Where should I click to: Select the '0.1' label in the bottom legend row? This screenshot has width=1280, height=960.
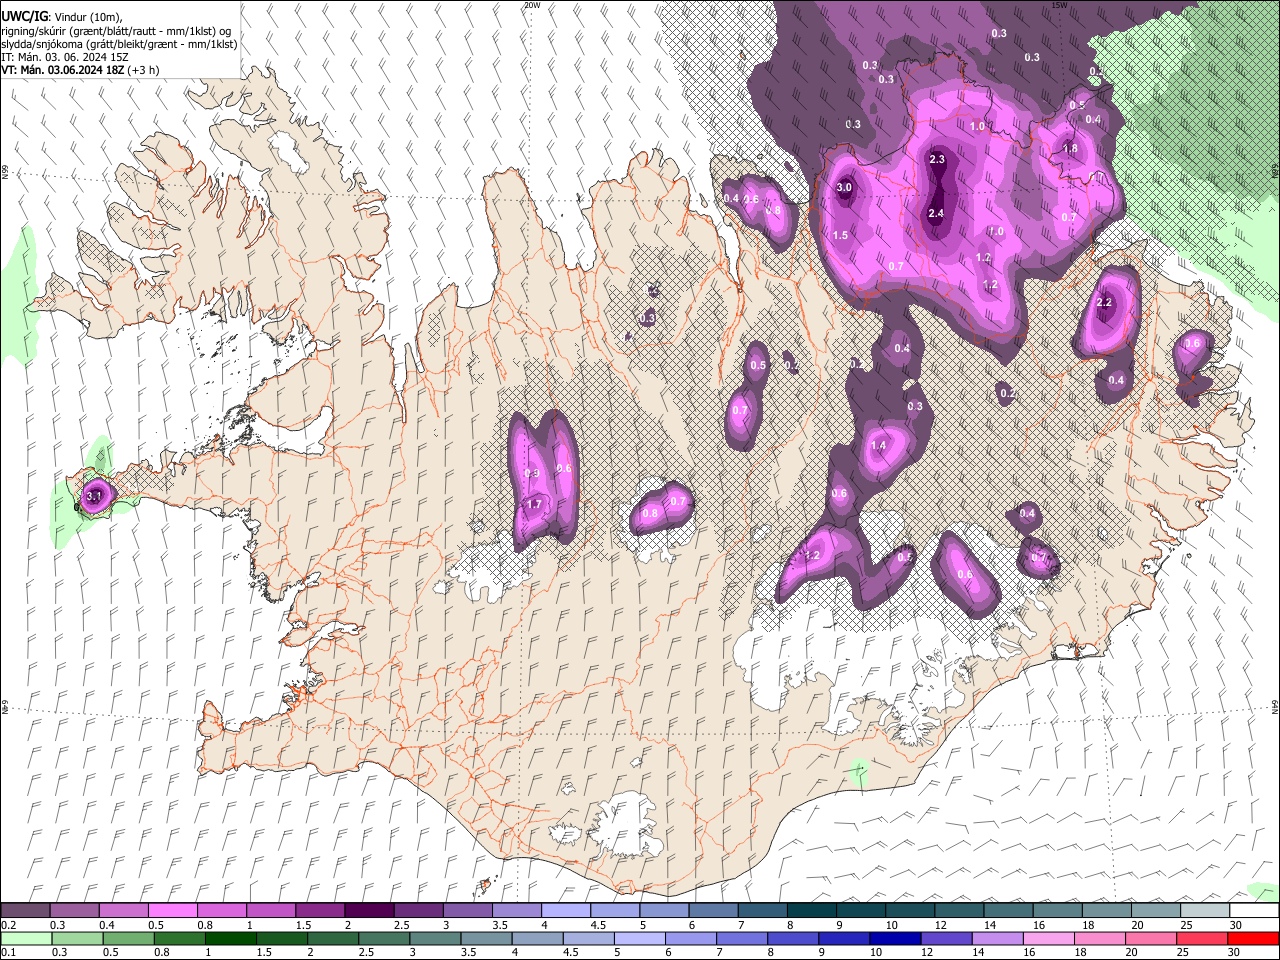[x=9, y=953]
